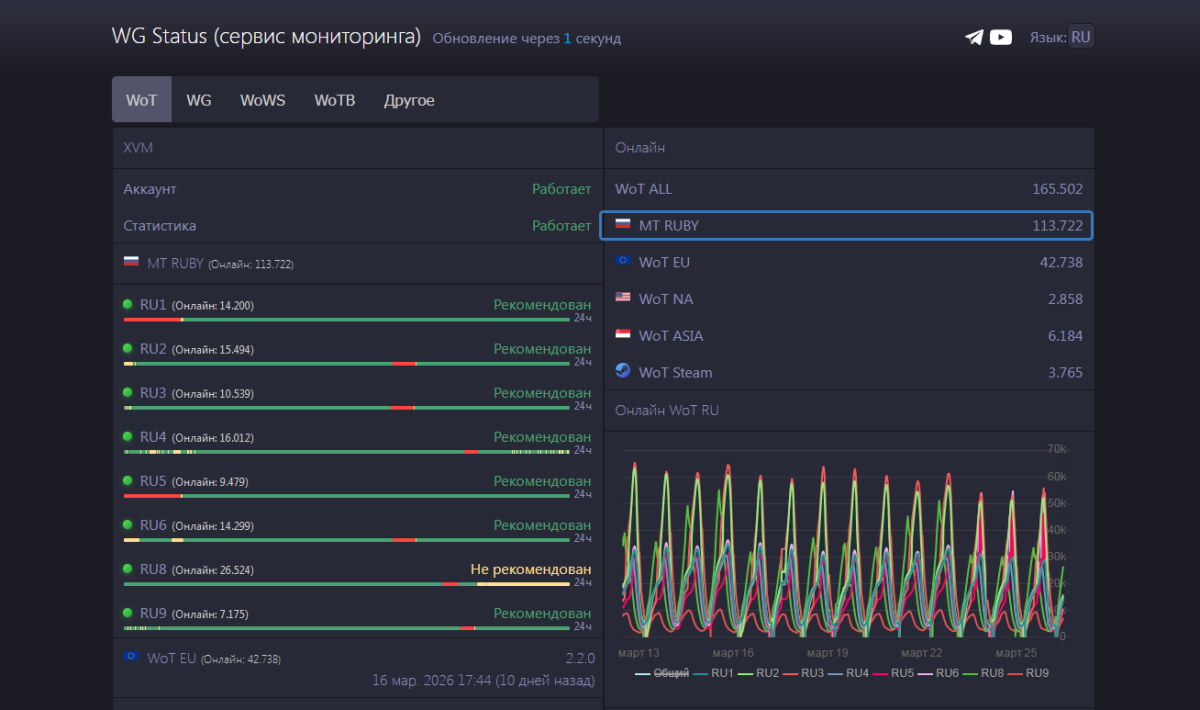Select the MT RUBY row in online list
Screen dimensions: 1200x710
click(x=846, y=226)
